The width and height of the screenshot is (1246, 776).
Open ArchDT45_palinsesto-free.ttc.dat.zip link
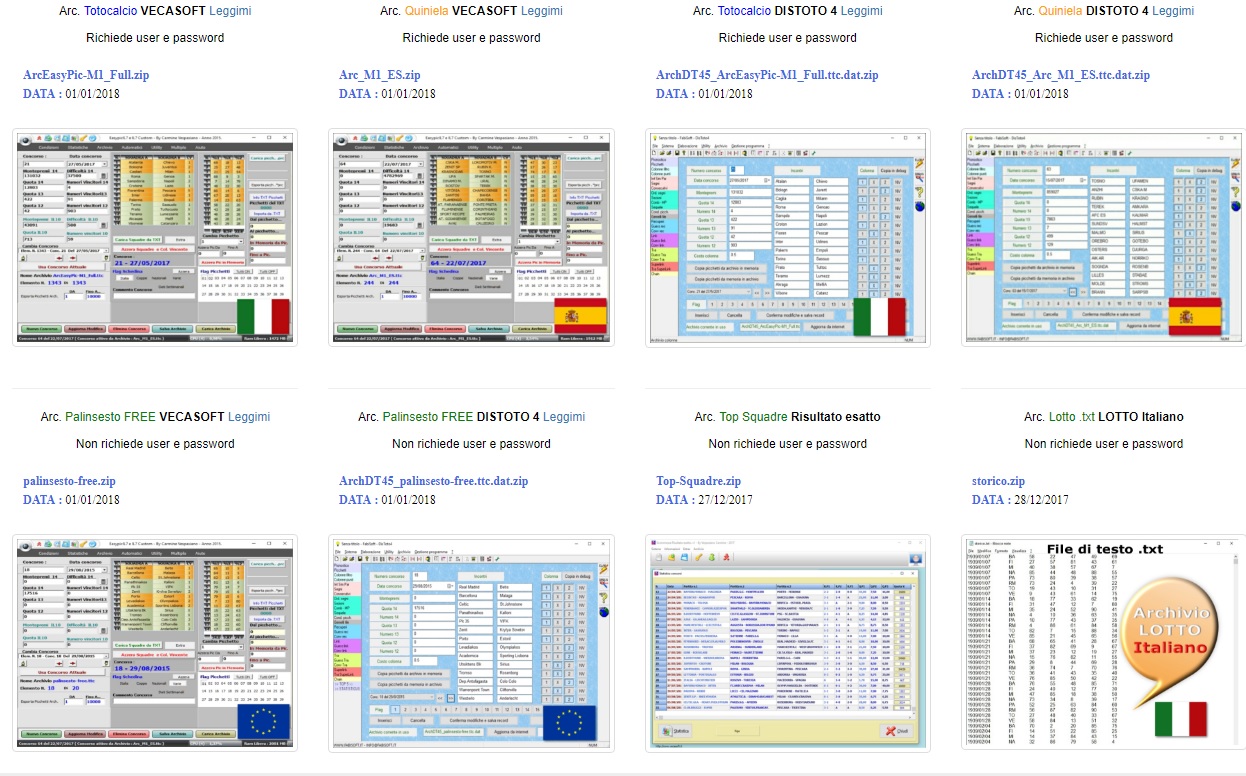click(x=434, y=481)
